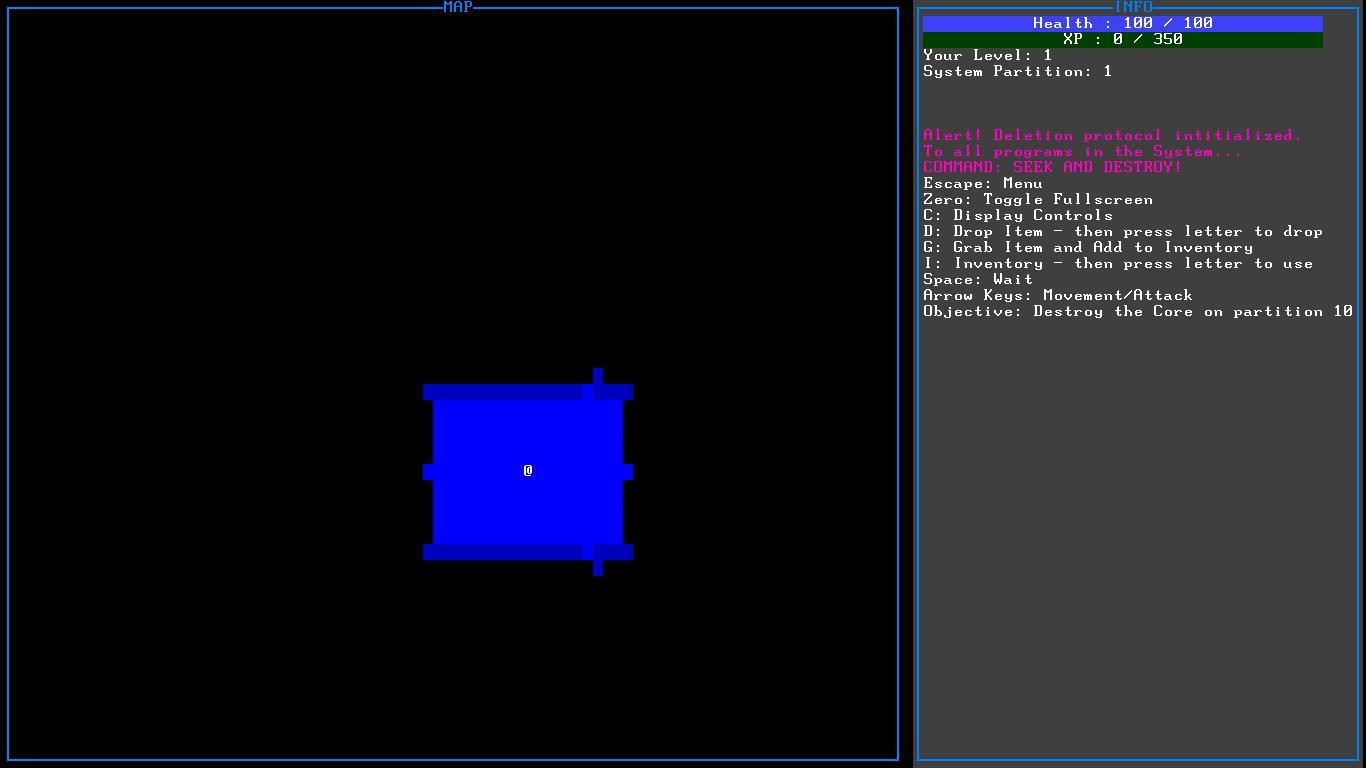
Task: Click the 'Space: Wait' hint
Action: (x=978, y=279)
